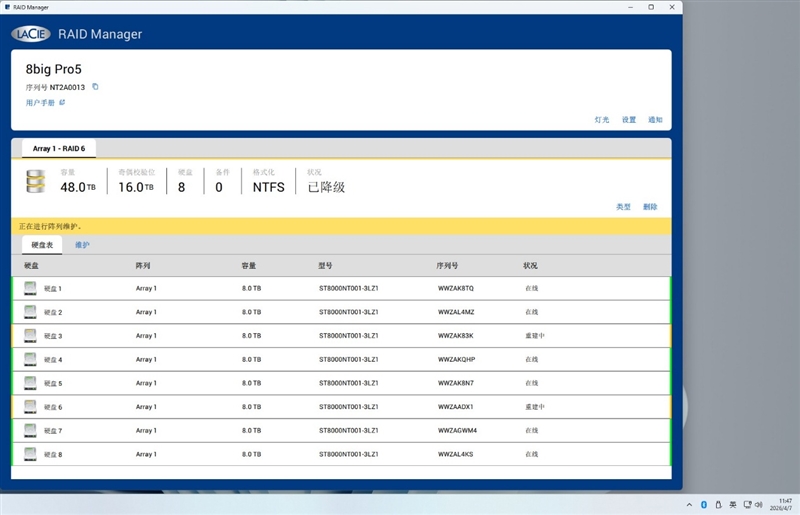Select serial number WWZAL4KS
Viewport: 800px width, 515px height.
[x=456, y=454]
